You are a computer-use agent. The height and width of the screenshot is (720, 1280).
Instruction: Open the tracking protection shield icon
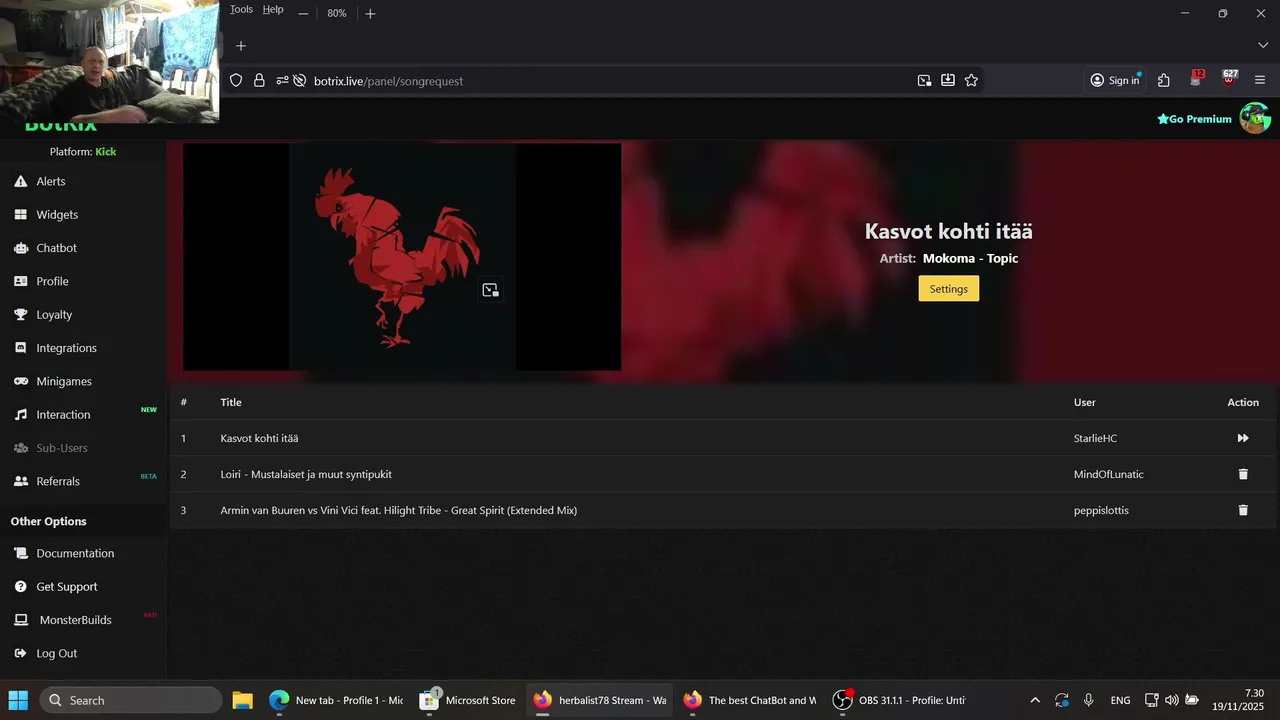coord(236,81)
